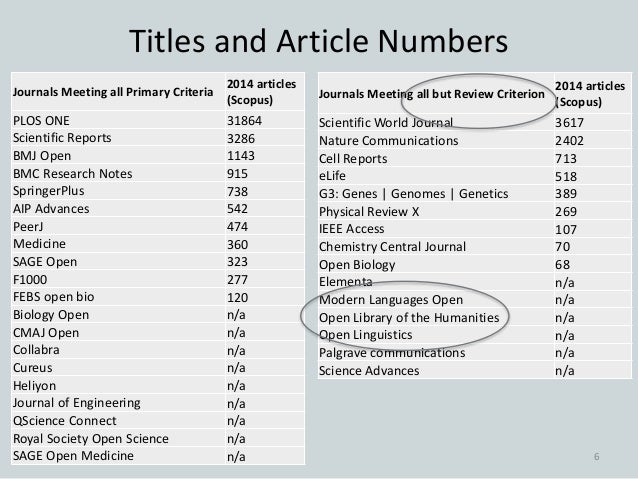Click the 'Cureus' entry
Viewport: 638px width, 479px height.
click(33, 368)
